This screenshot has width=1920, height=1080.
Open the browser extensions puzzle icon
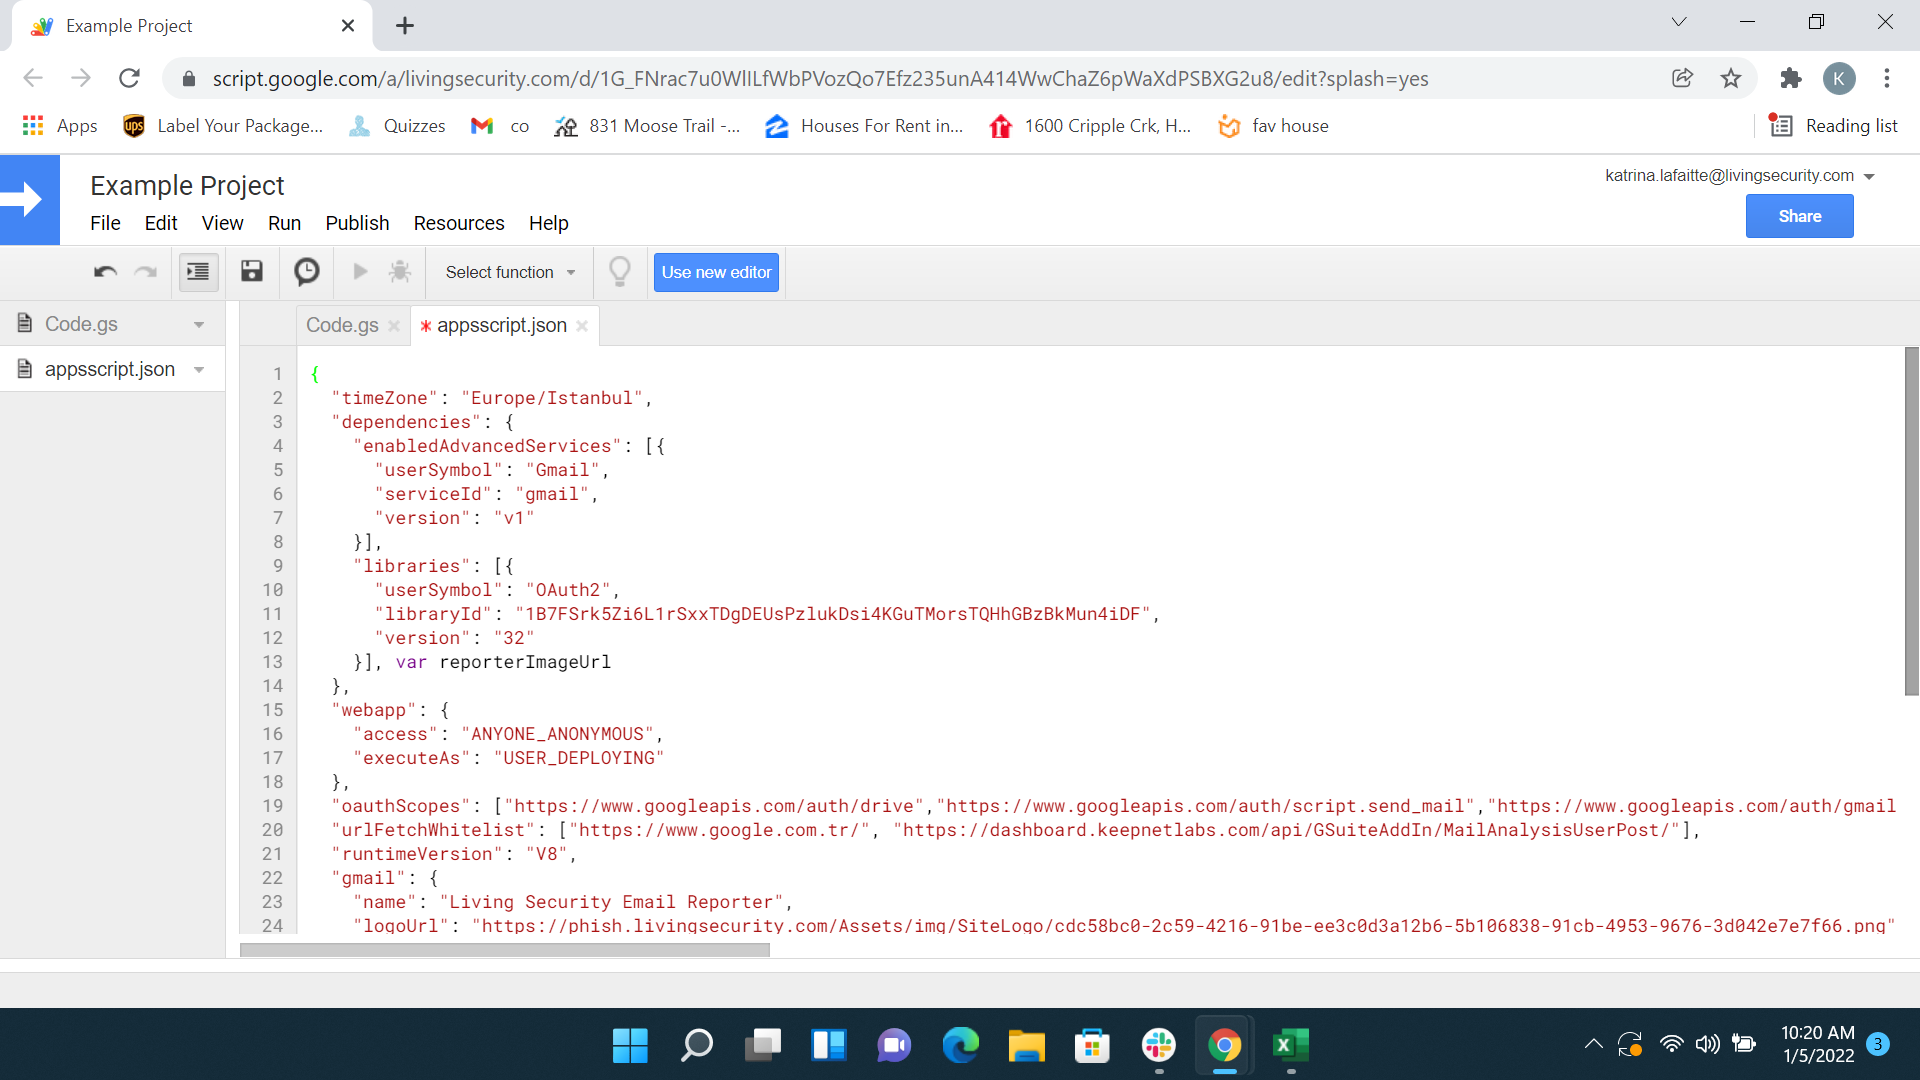[1790, 78]
